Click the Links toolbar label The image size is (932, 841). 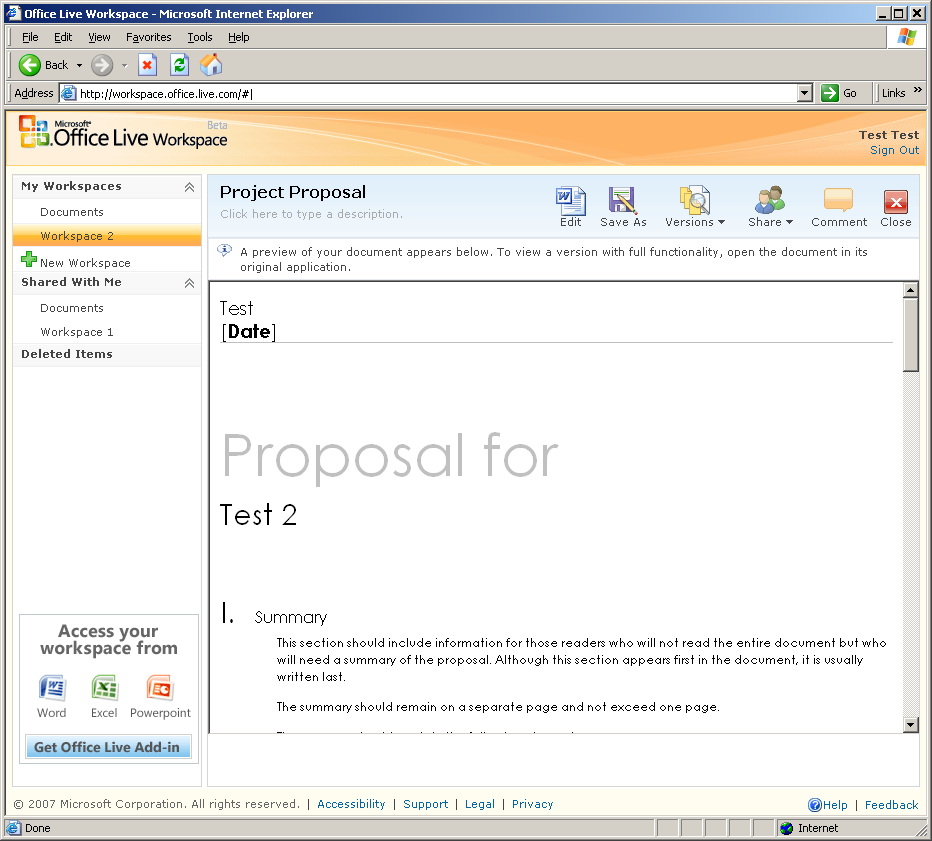tap(893, 93)
